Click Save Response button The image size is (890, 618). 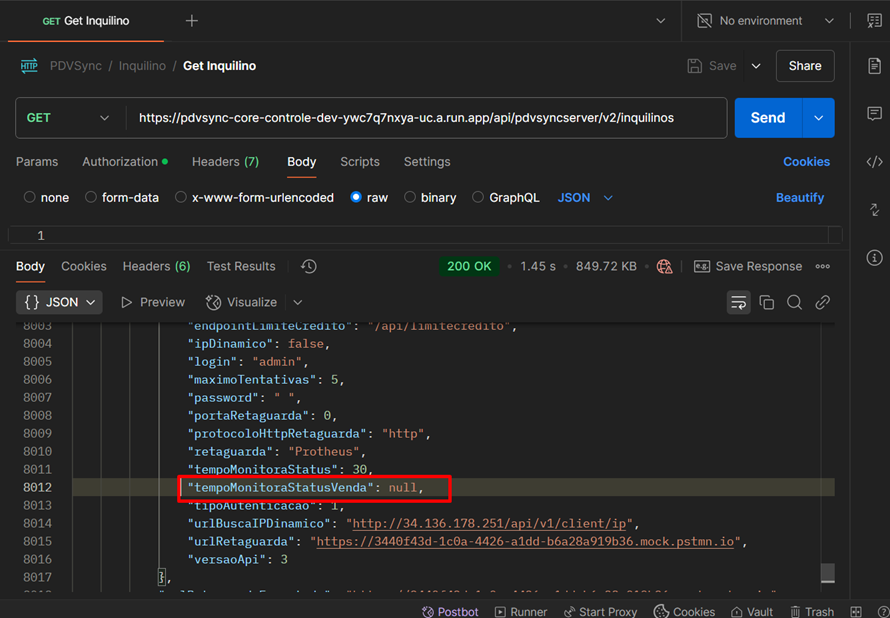[748, 266]
